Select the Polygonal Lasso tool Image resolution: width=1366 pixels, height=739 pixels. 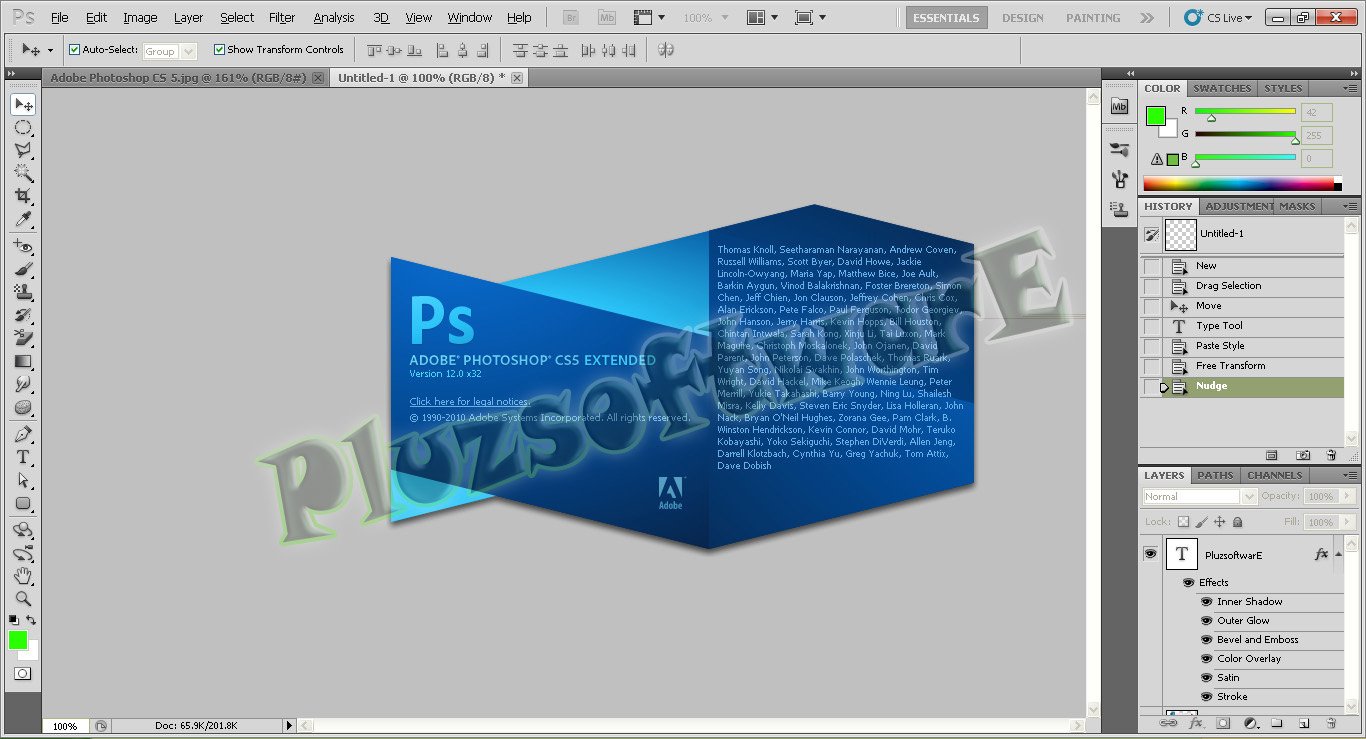tap(23, 151)
